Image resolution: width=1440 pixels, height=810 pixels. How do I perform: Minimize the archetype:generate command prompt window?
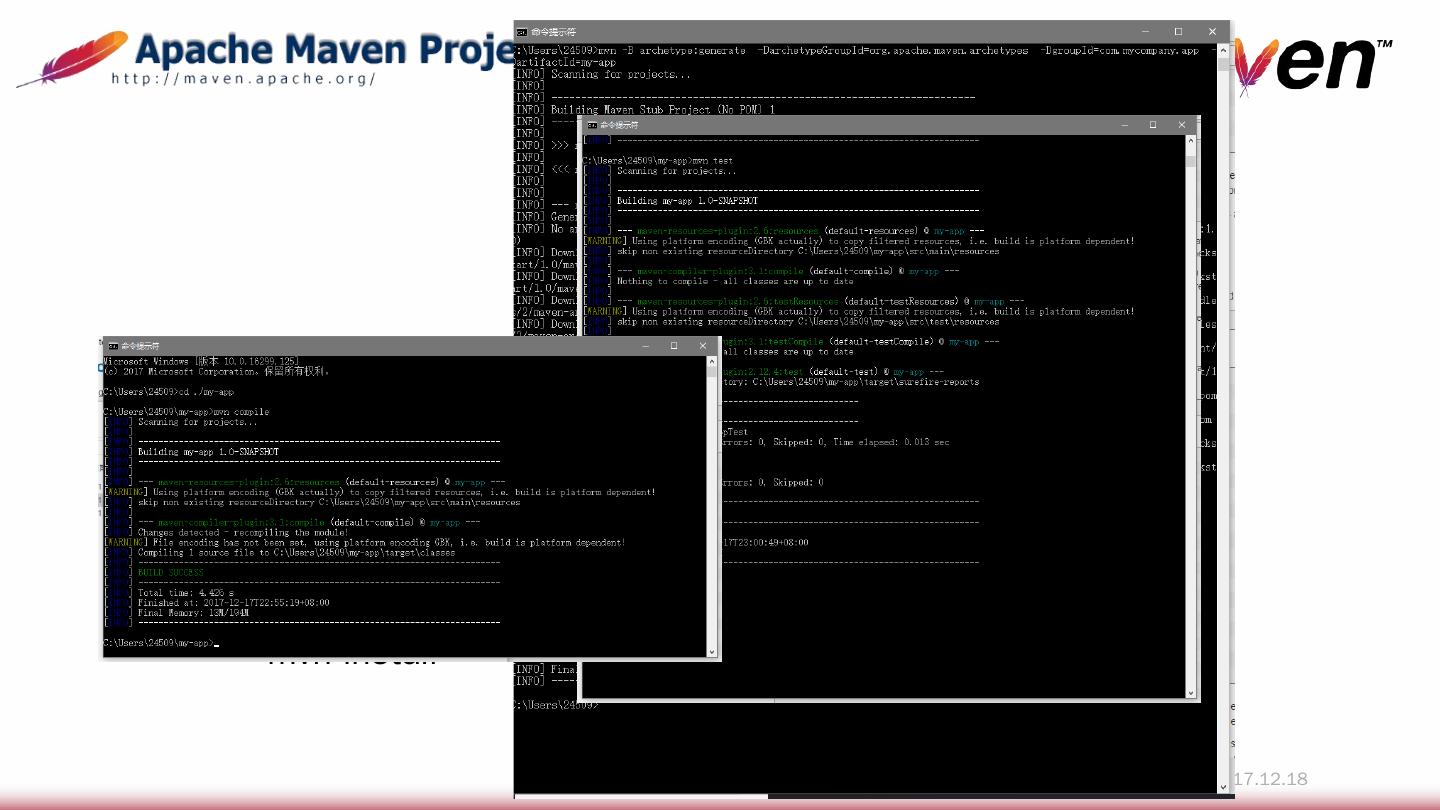coord(1145,32)
